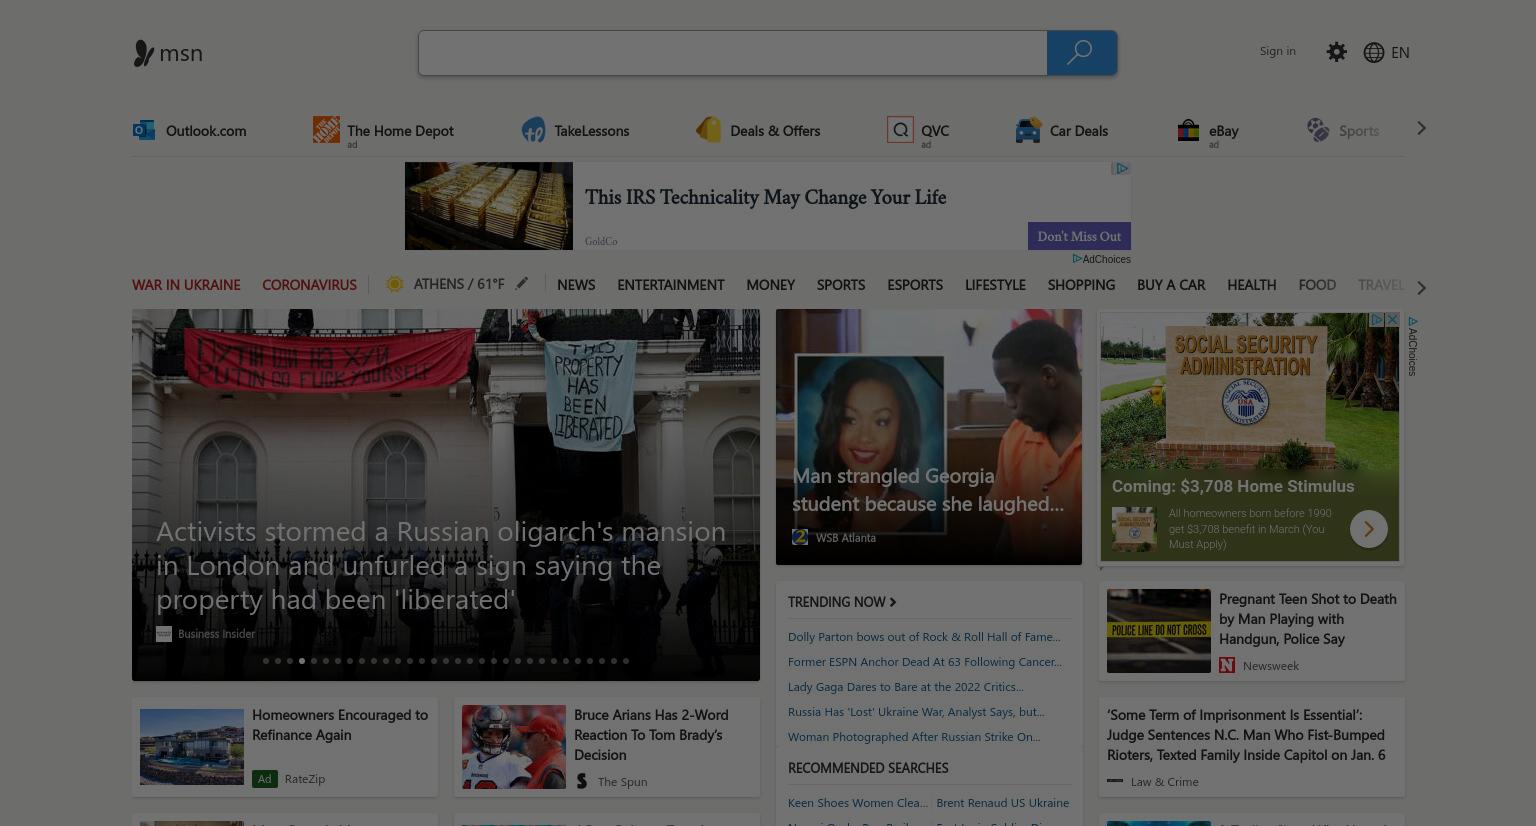The width and height of the screenshot is (1536, 826).
Task: Select the last carousel slide dot
Action: coord(626,661)
